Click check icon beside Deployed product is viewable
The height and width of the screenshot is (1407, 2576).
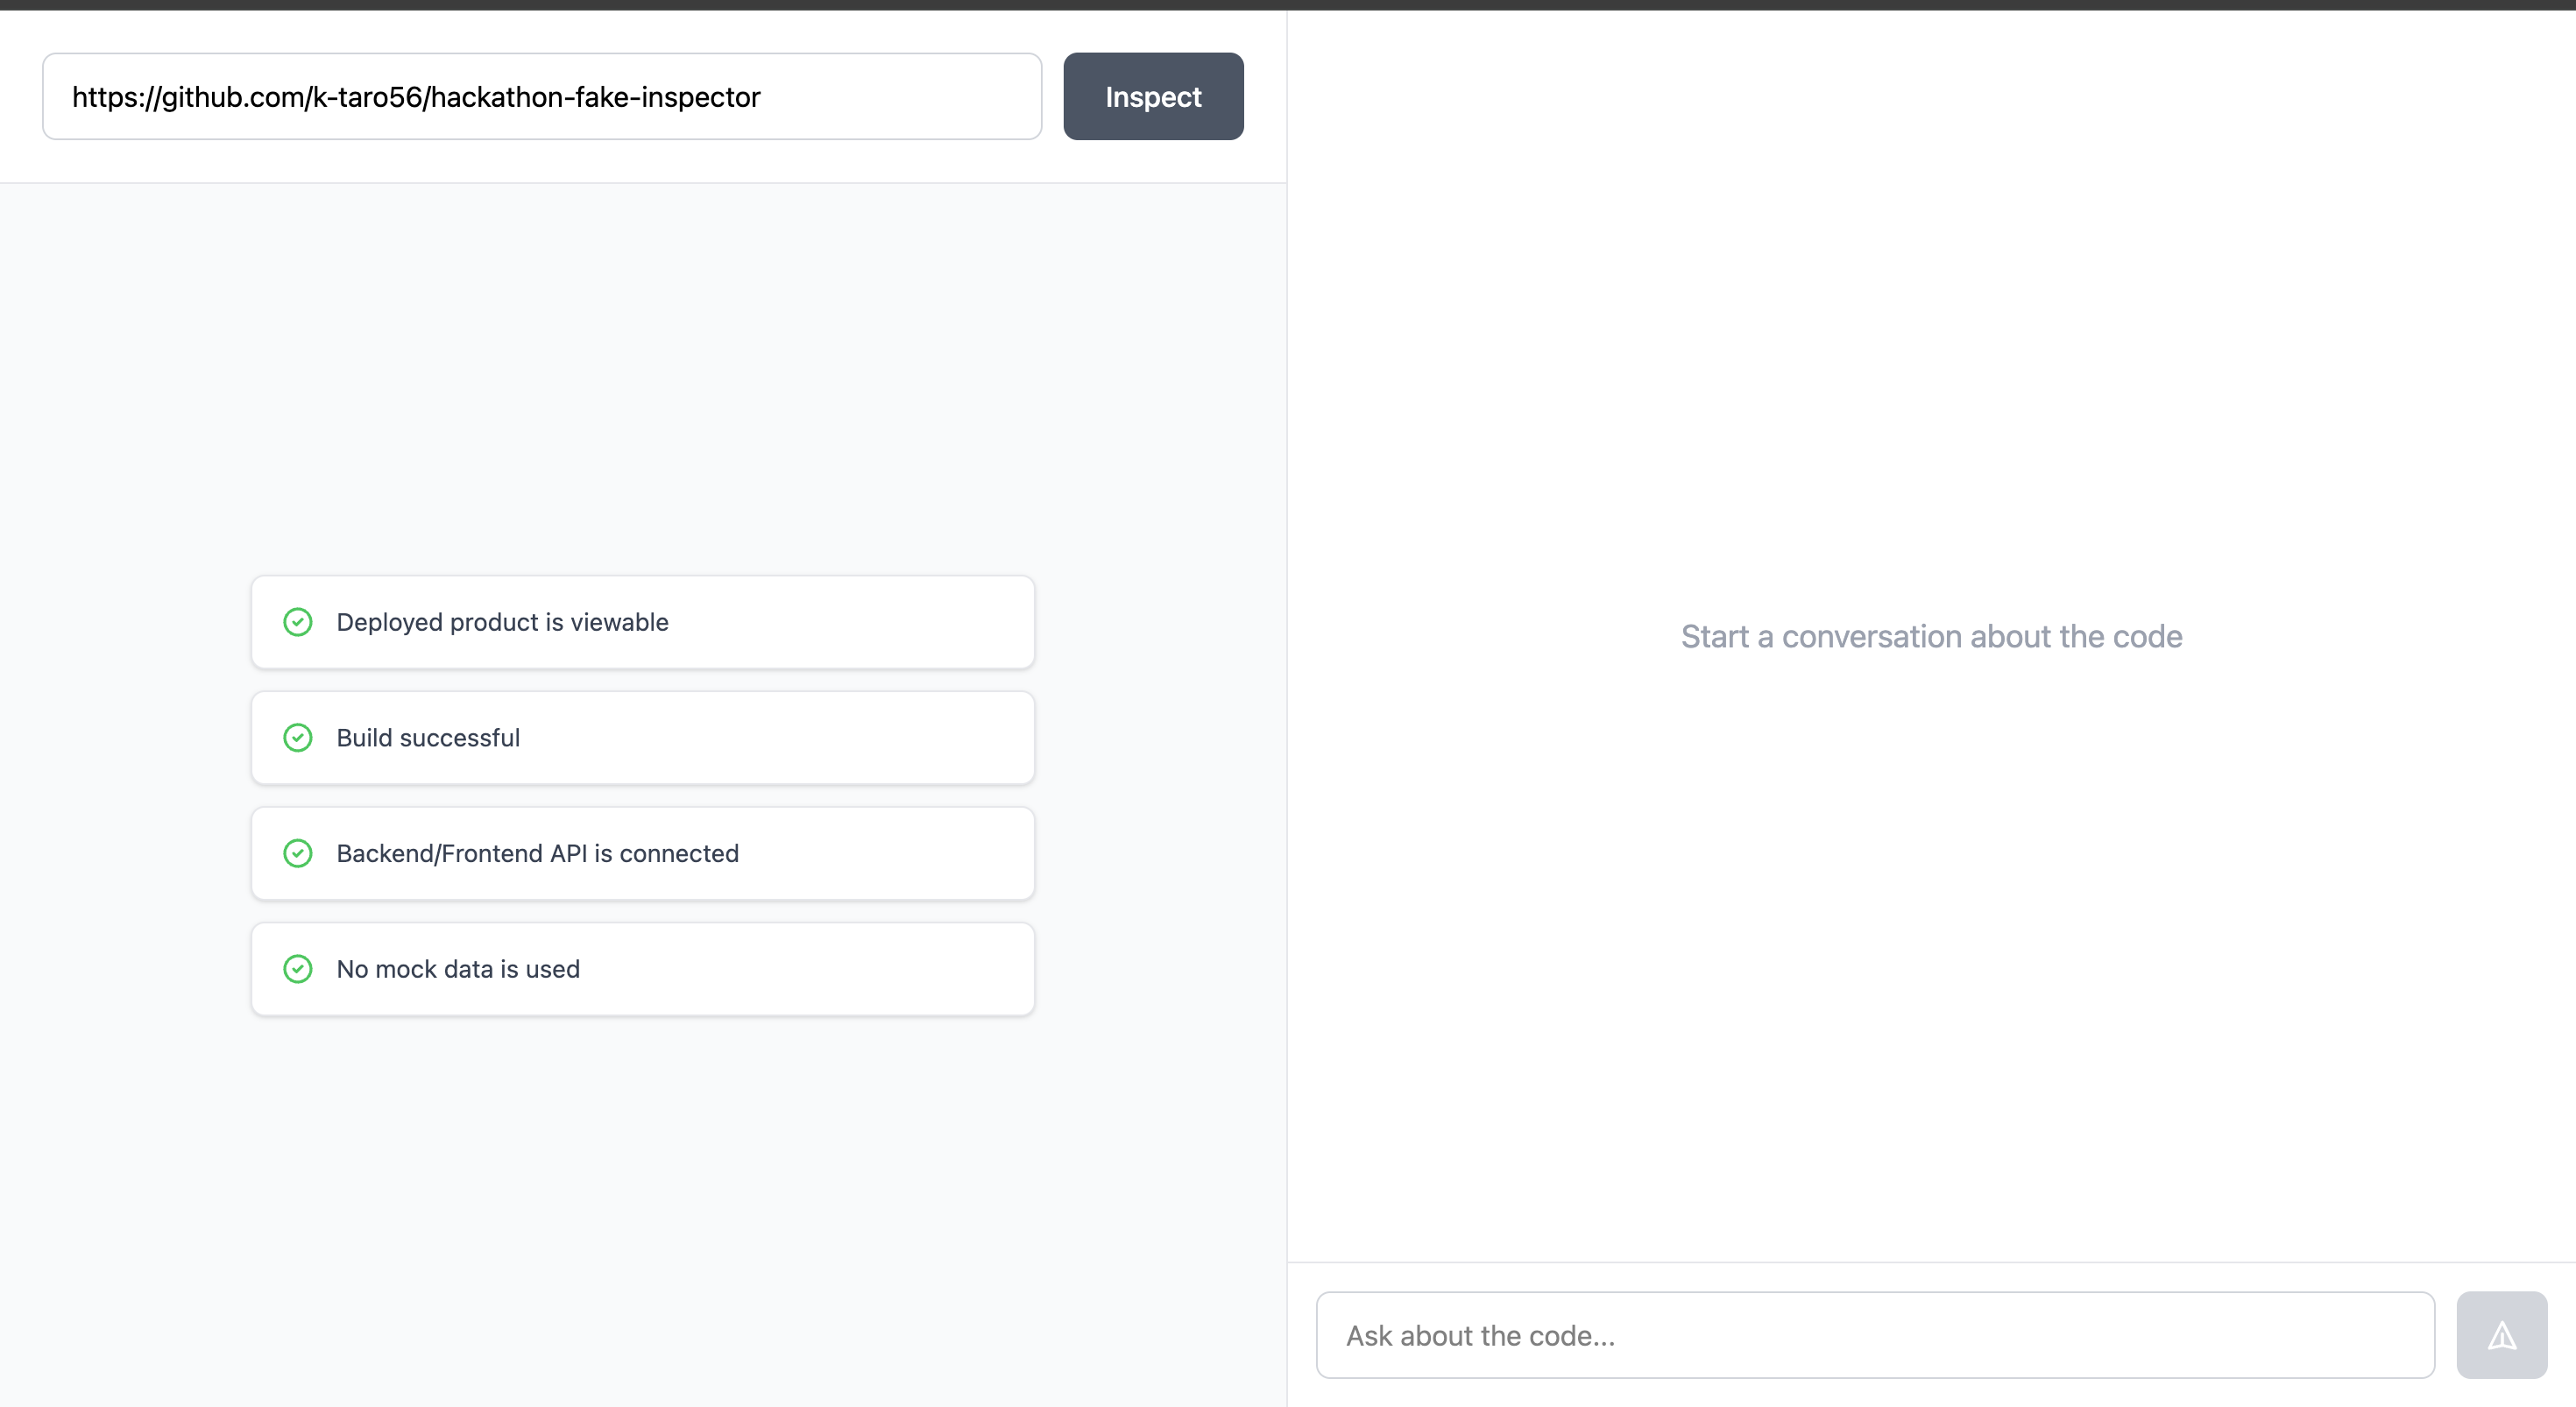click(x=298, y=622)
